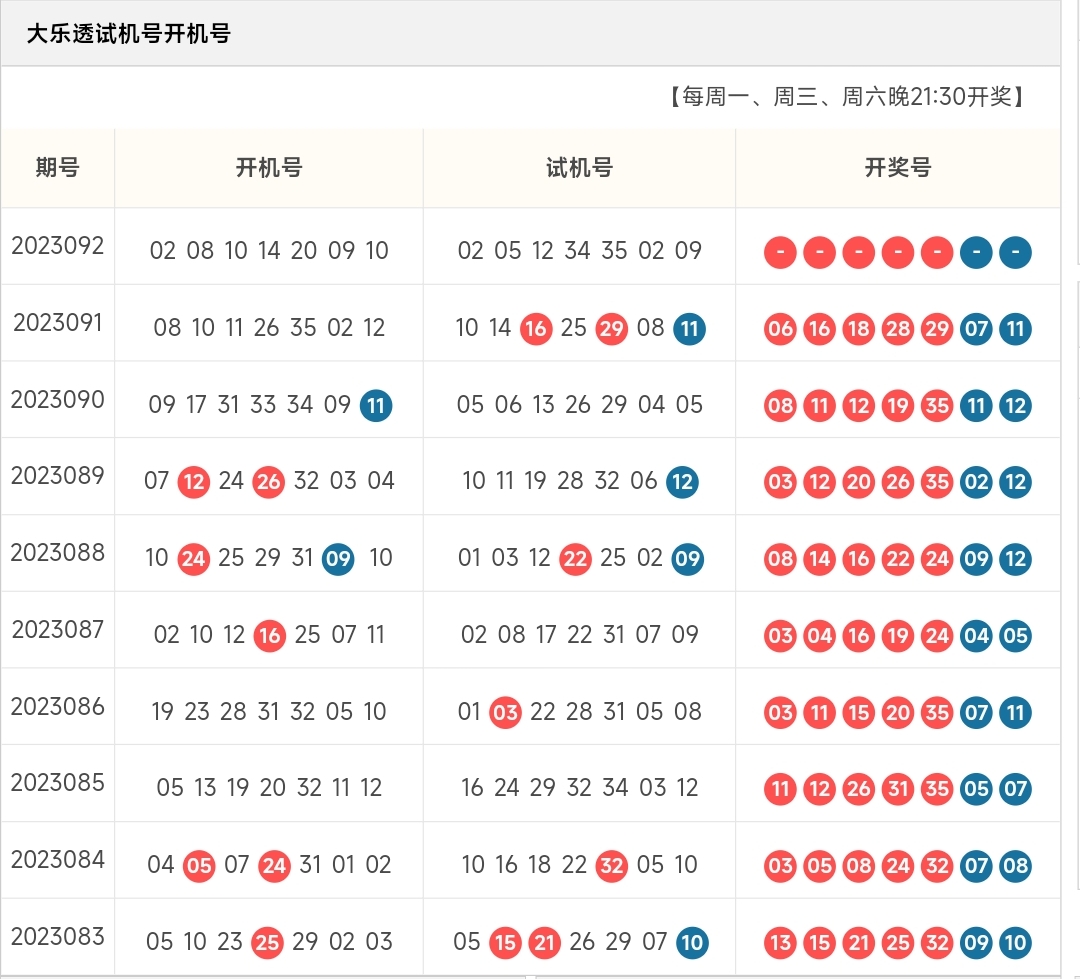Click the 每周一、周三、周六晚21:30开奖 notice
The height and width of the screenshot is (979, 1080).
point(847,96)
